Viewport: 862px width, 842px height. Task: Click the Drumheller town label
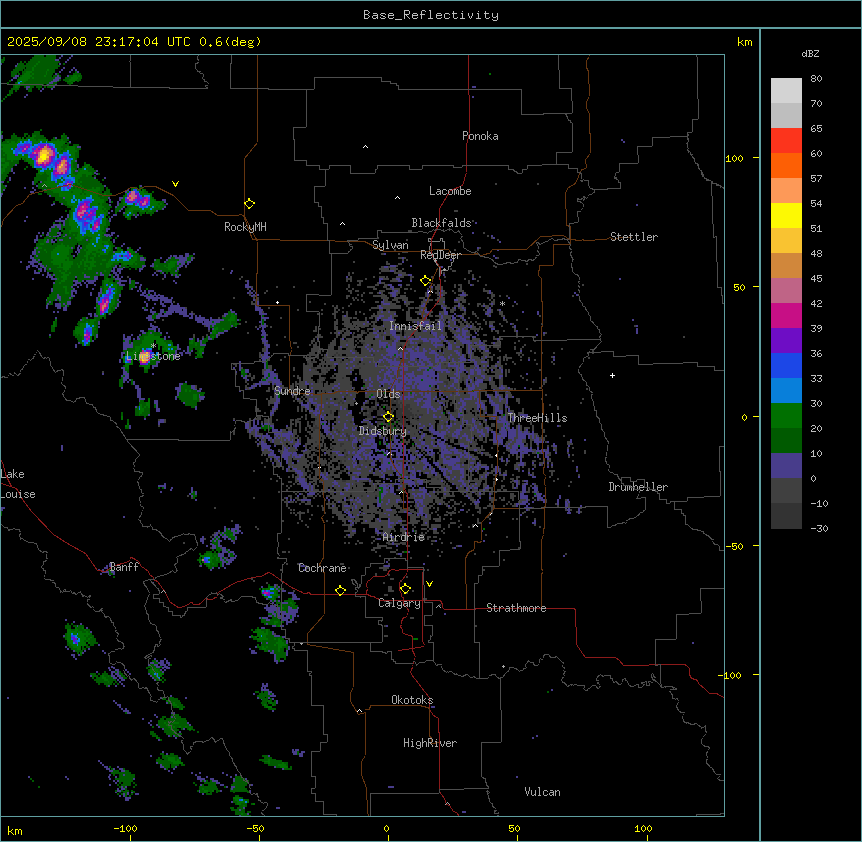(x=638, y=487)
